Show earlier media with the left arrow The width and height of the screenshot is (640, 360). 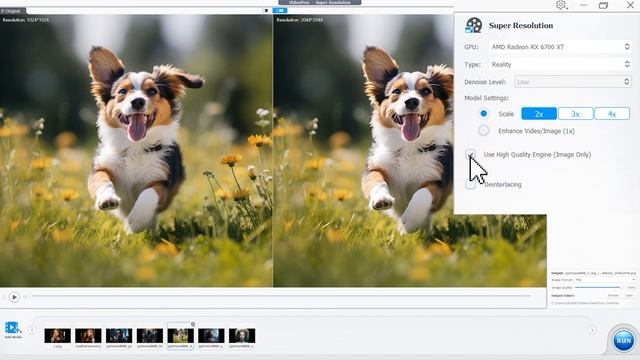point(32,330)
